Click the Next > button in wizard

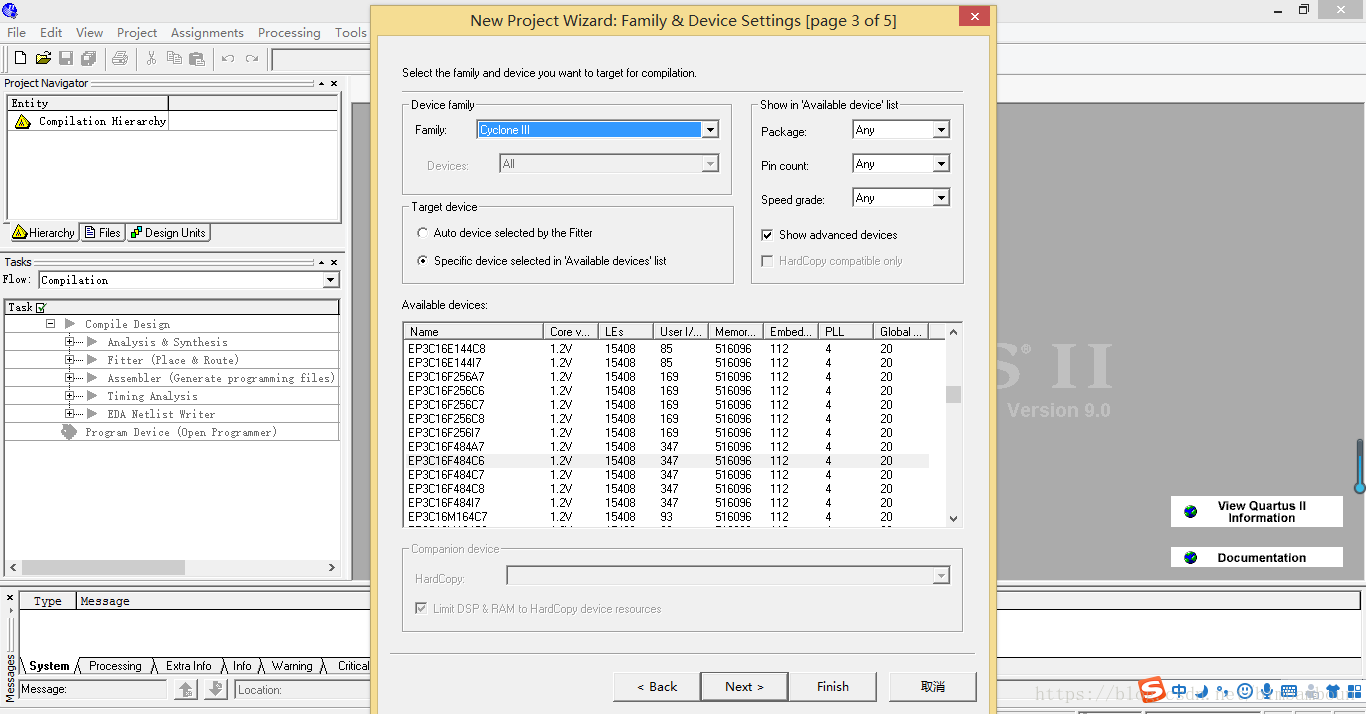click(x=744, y=687)
